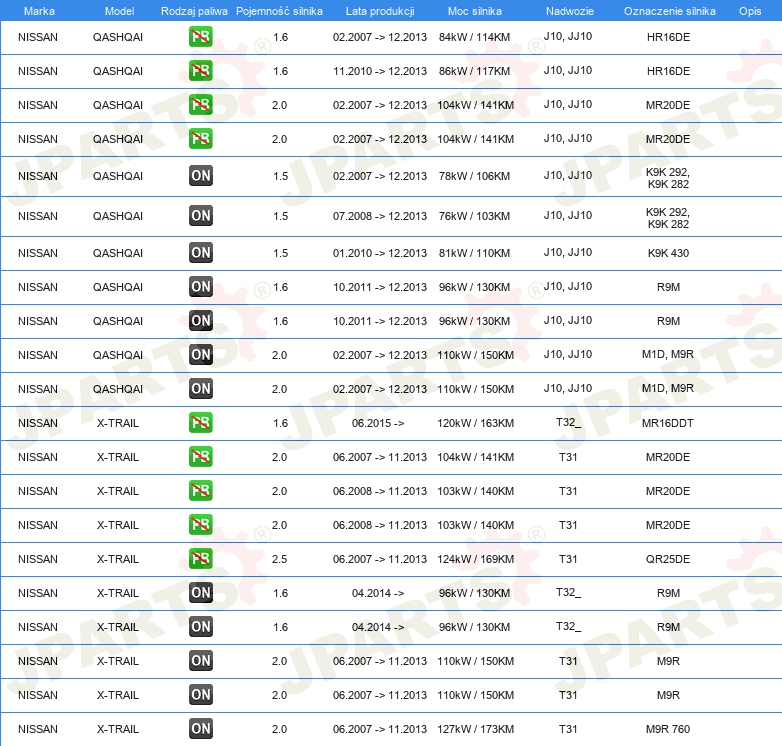Select the 86kW / 117KM power cell
The width and height of the screenshot is (782, 746).
[x=474, y=71]
